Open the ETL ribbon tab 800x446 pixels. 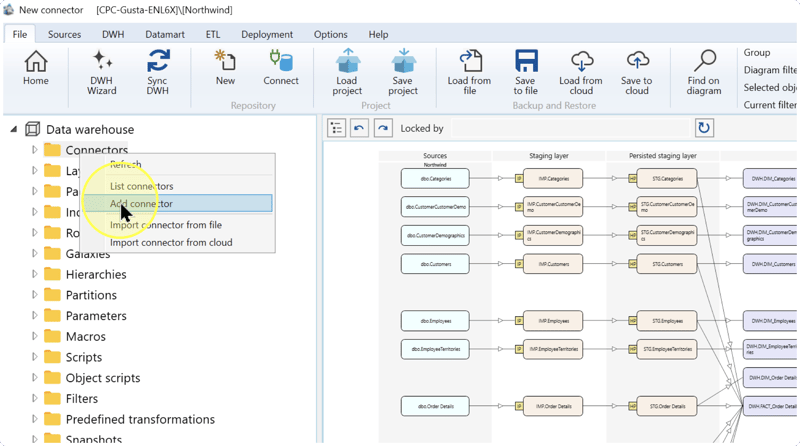tap(213, 34)
